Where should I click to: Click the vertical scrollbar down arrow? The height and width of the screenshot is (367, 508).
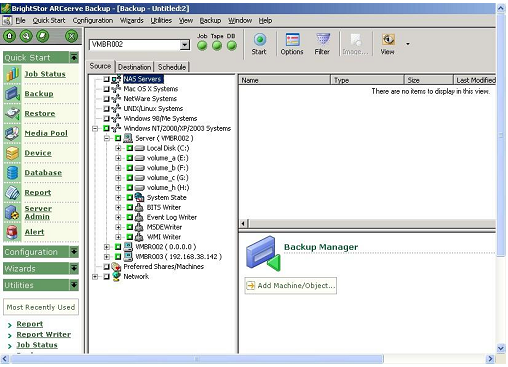[x=501, y=348]
